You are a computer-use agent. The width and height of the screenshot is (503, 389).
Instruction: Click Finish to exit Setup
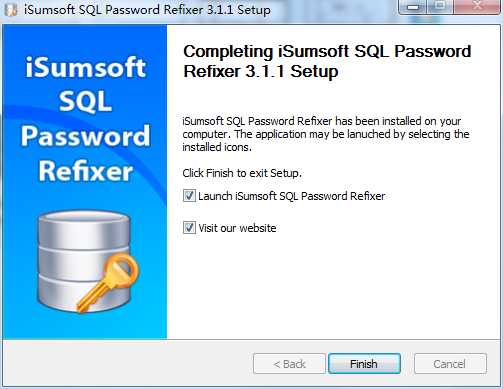[364, 364]
